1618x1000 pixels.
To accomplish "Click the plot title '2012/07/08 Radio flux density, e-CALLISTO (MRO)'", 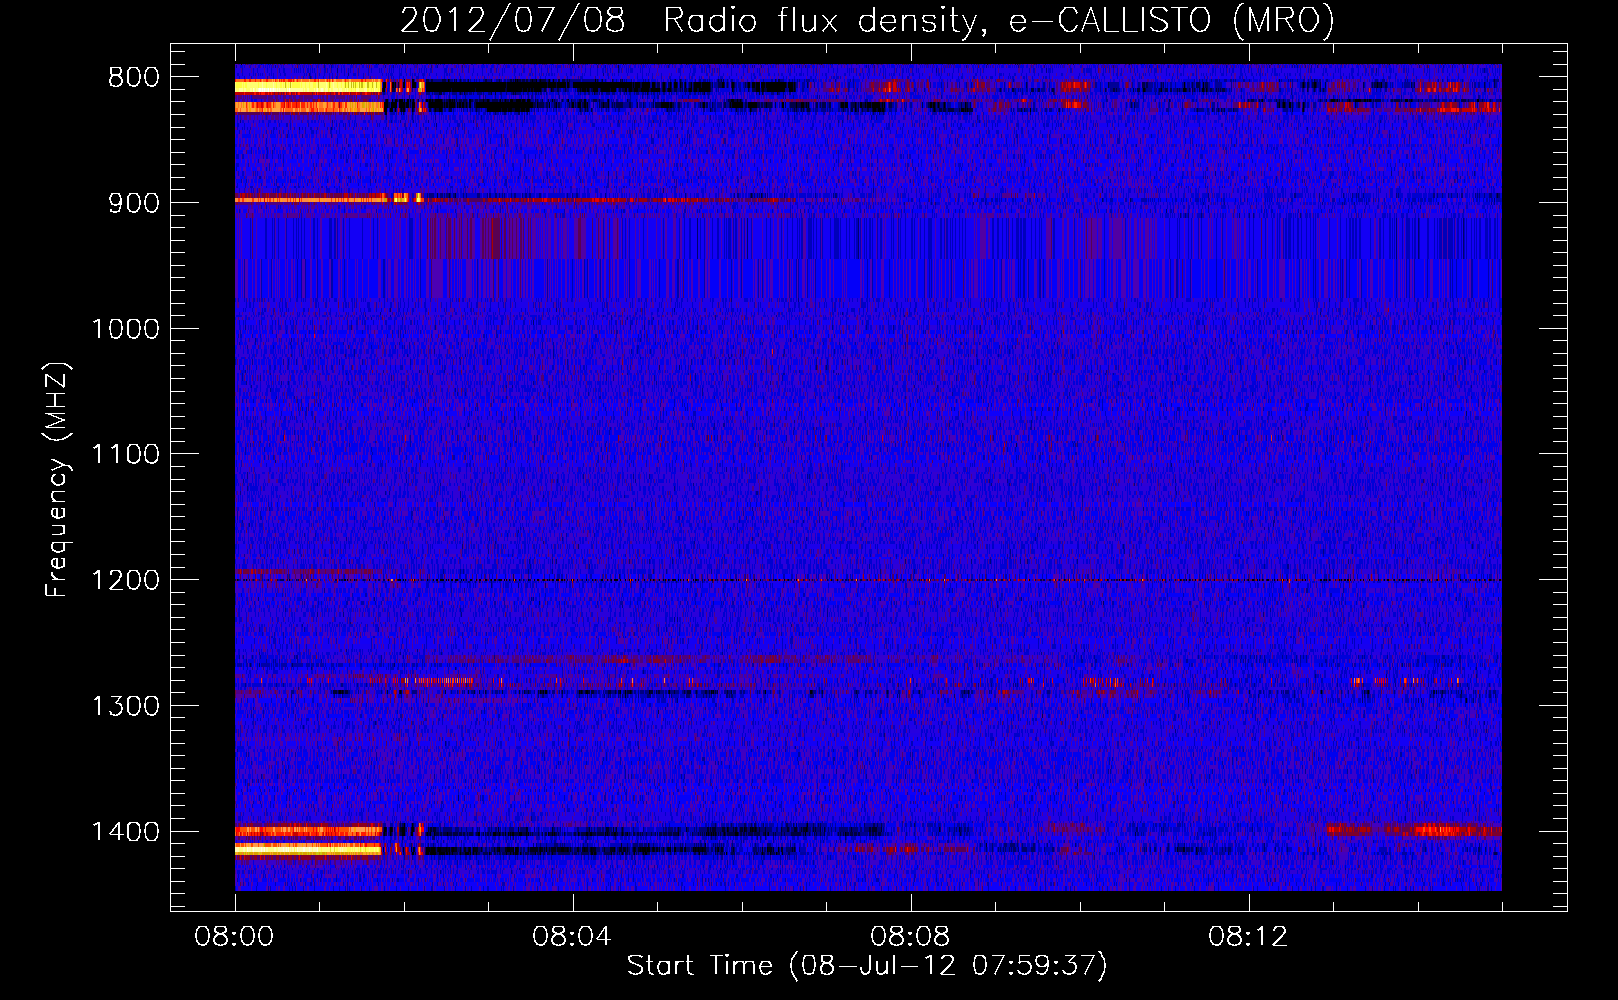I will click(867, 20).
